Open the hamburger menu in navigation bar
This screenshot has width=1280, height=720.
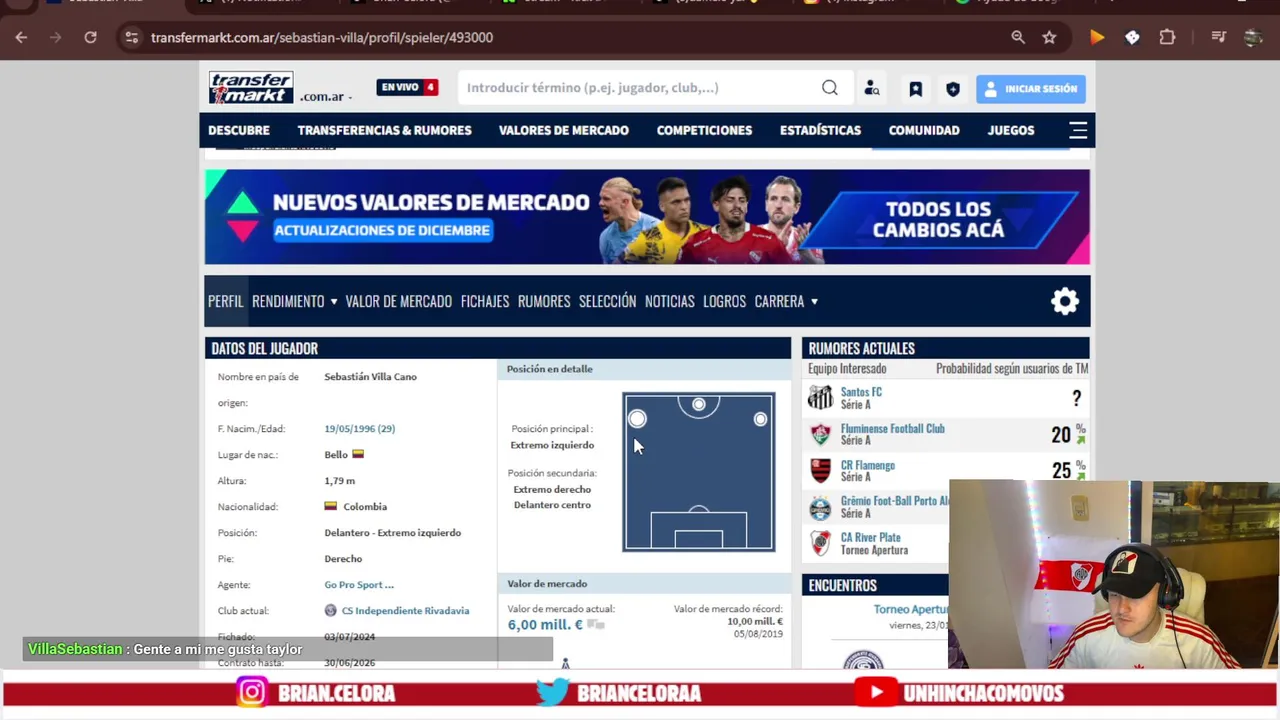tap(1078, 130)
